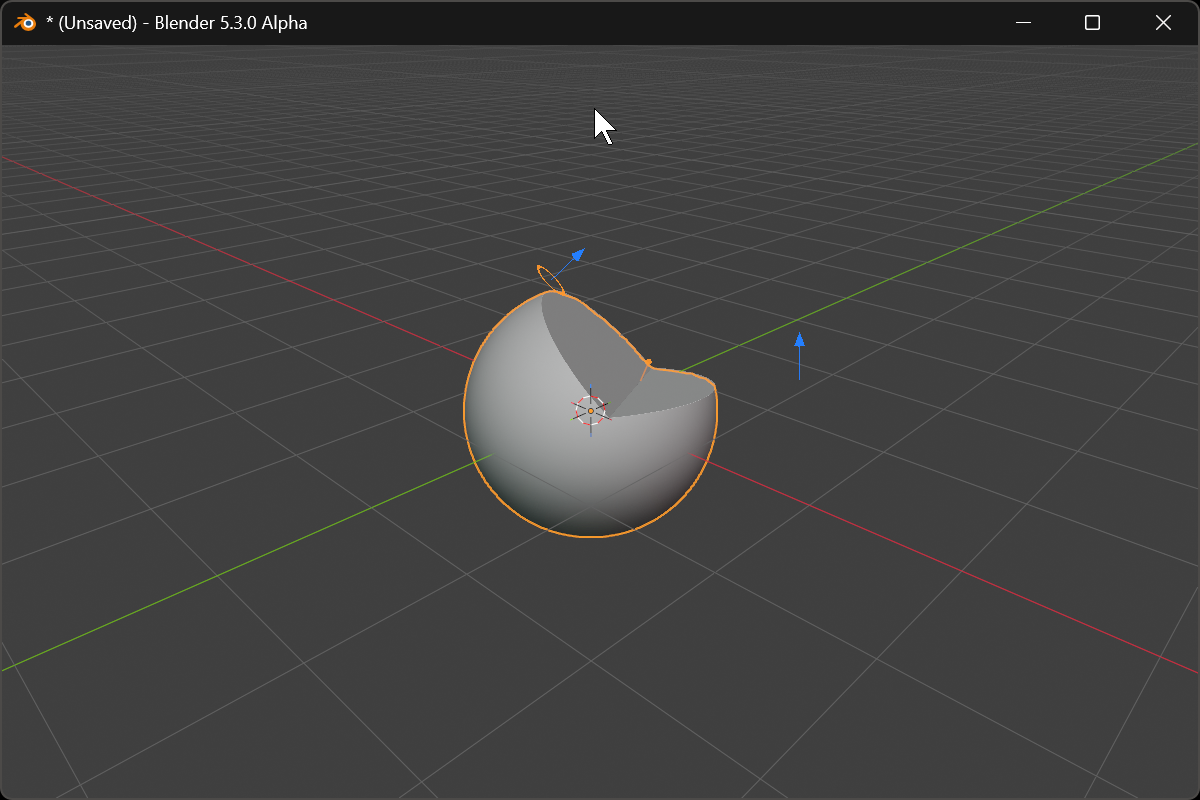Click the small orange dot on sphere rim
This screenshot has width=1200, height=800.
[648, 362]
